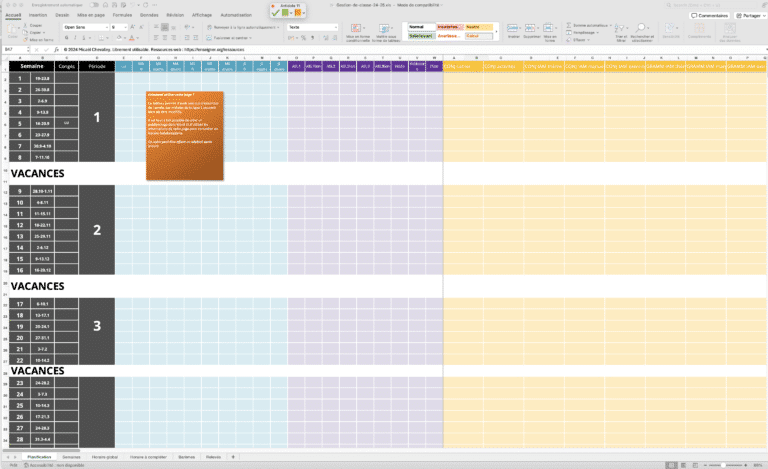Click Mise en forme conditionnelle icon
The image size is (768, 469).
pos(357,28)
